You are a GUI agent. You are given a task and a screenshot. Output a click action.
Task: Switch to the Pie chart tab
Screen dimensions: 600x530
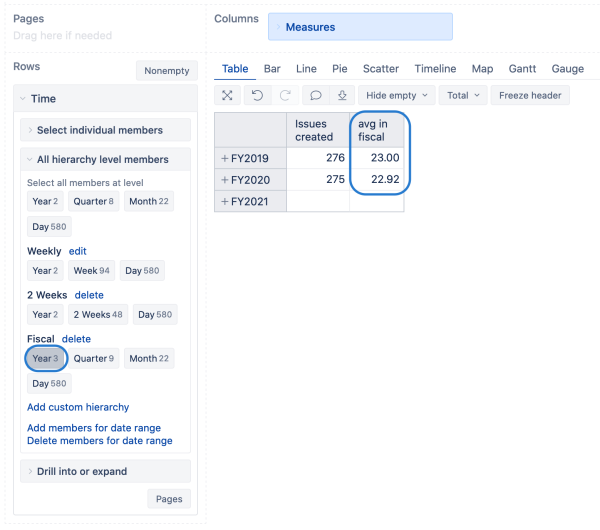340,69
